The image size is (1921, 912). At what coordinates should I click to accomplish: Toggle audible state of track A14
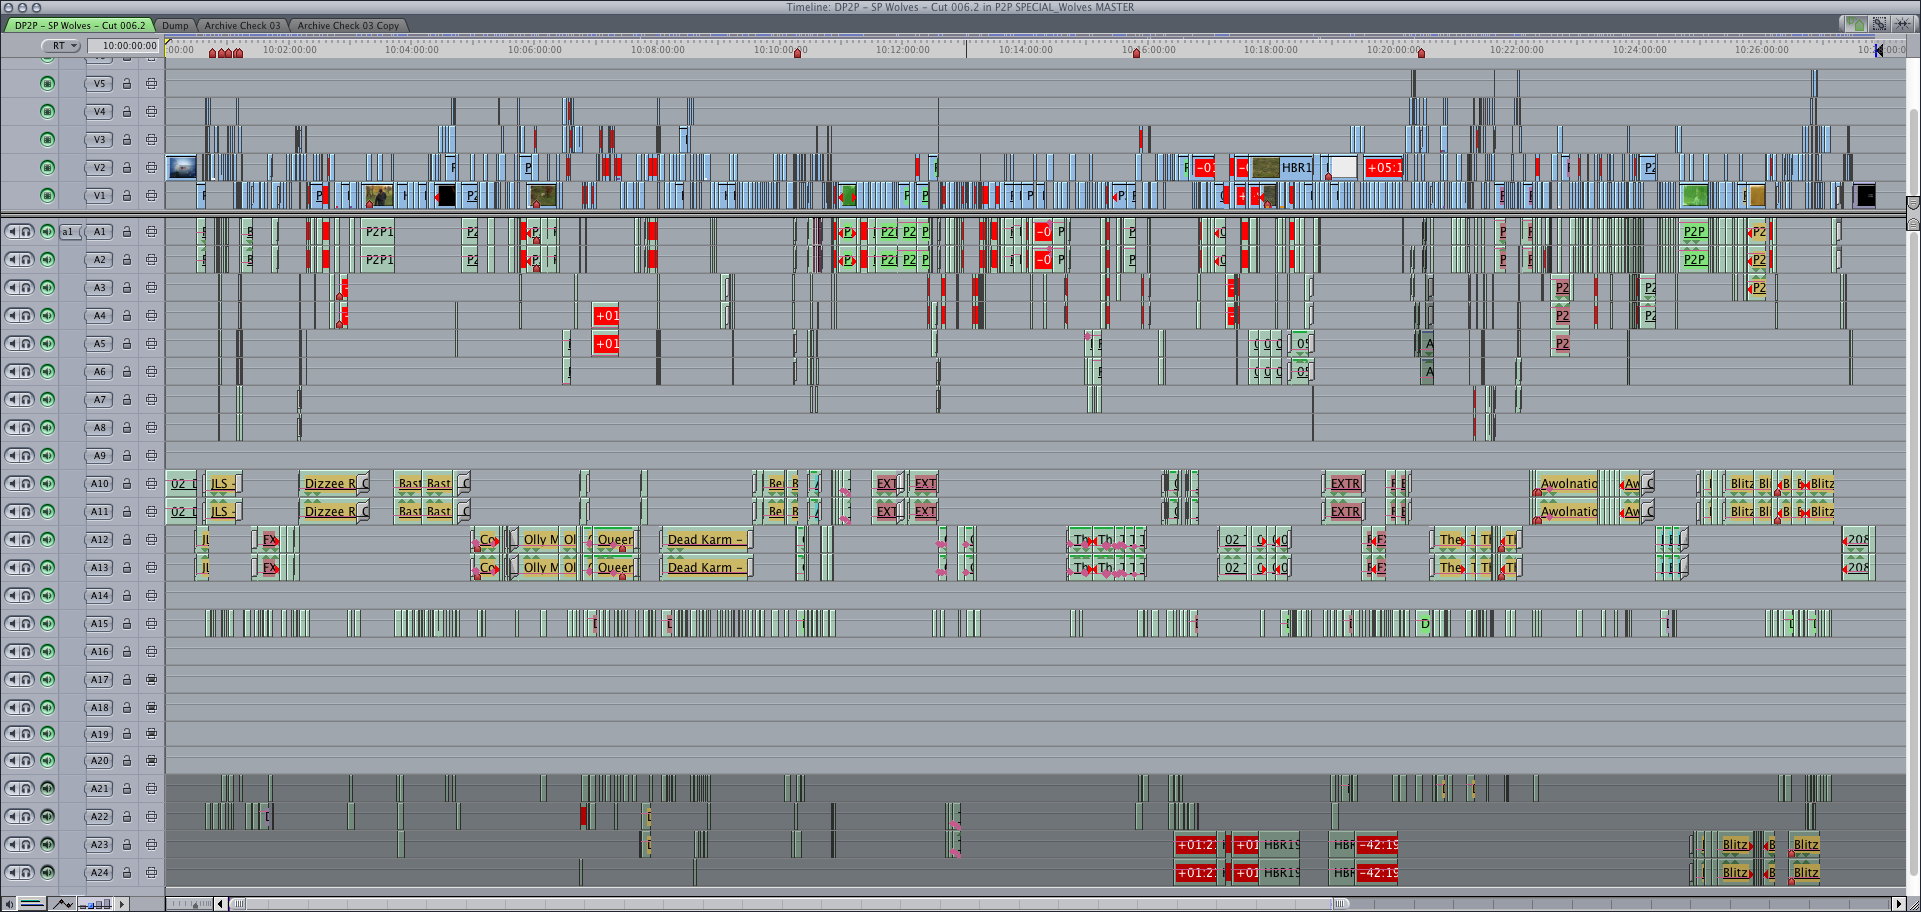[x=47, y=596]
